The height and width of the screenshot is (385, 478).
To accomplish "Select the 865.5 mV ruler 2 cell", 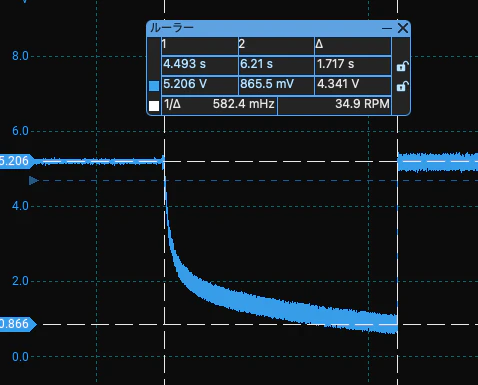I will coord(276,85).
